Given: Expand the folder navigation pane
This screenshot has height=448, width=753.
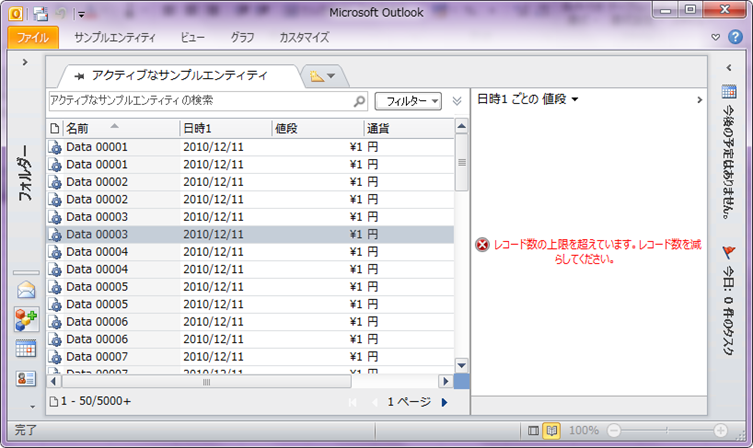Looking at the screenshot, I should pyautogui.click(x=25, y=62).
